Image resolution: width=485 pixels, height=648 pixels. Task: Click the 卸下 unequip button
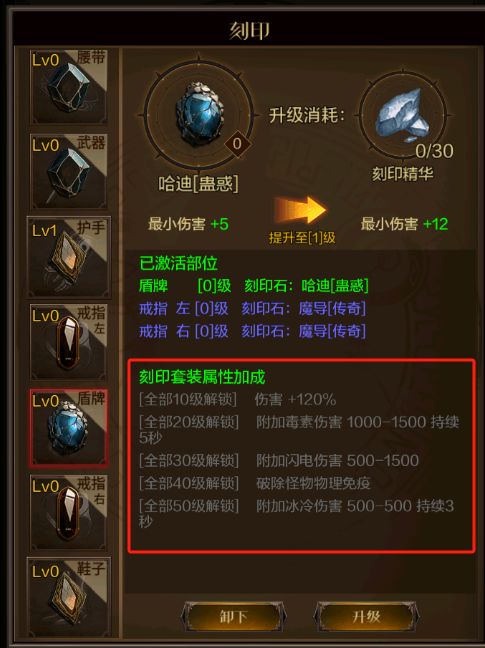(233, 617)
